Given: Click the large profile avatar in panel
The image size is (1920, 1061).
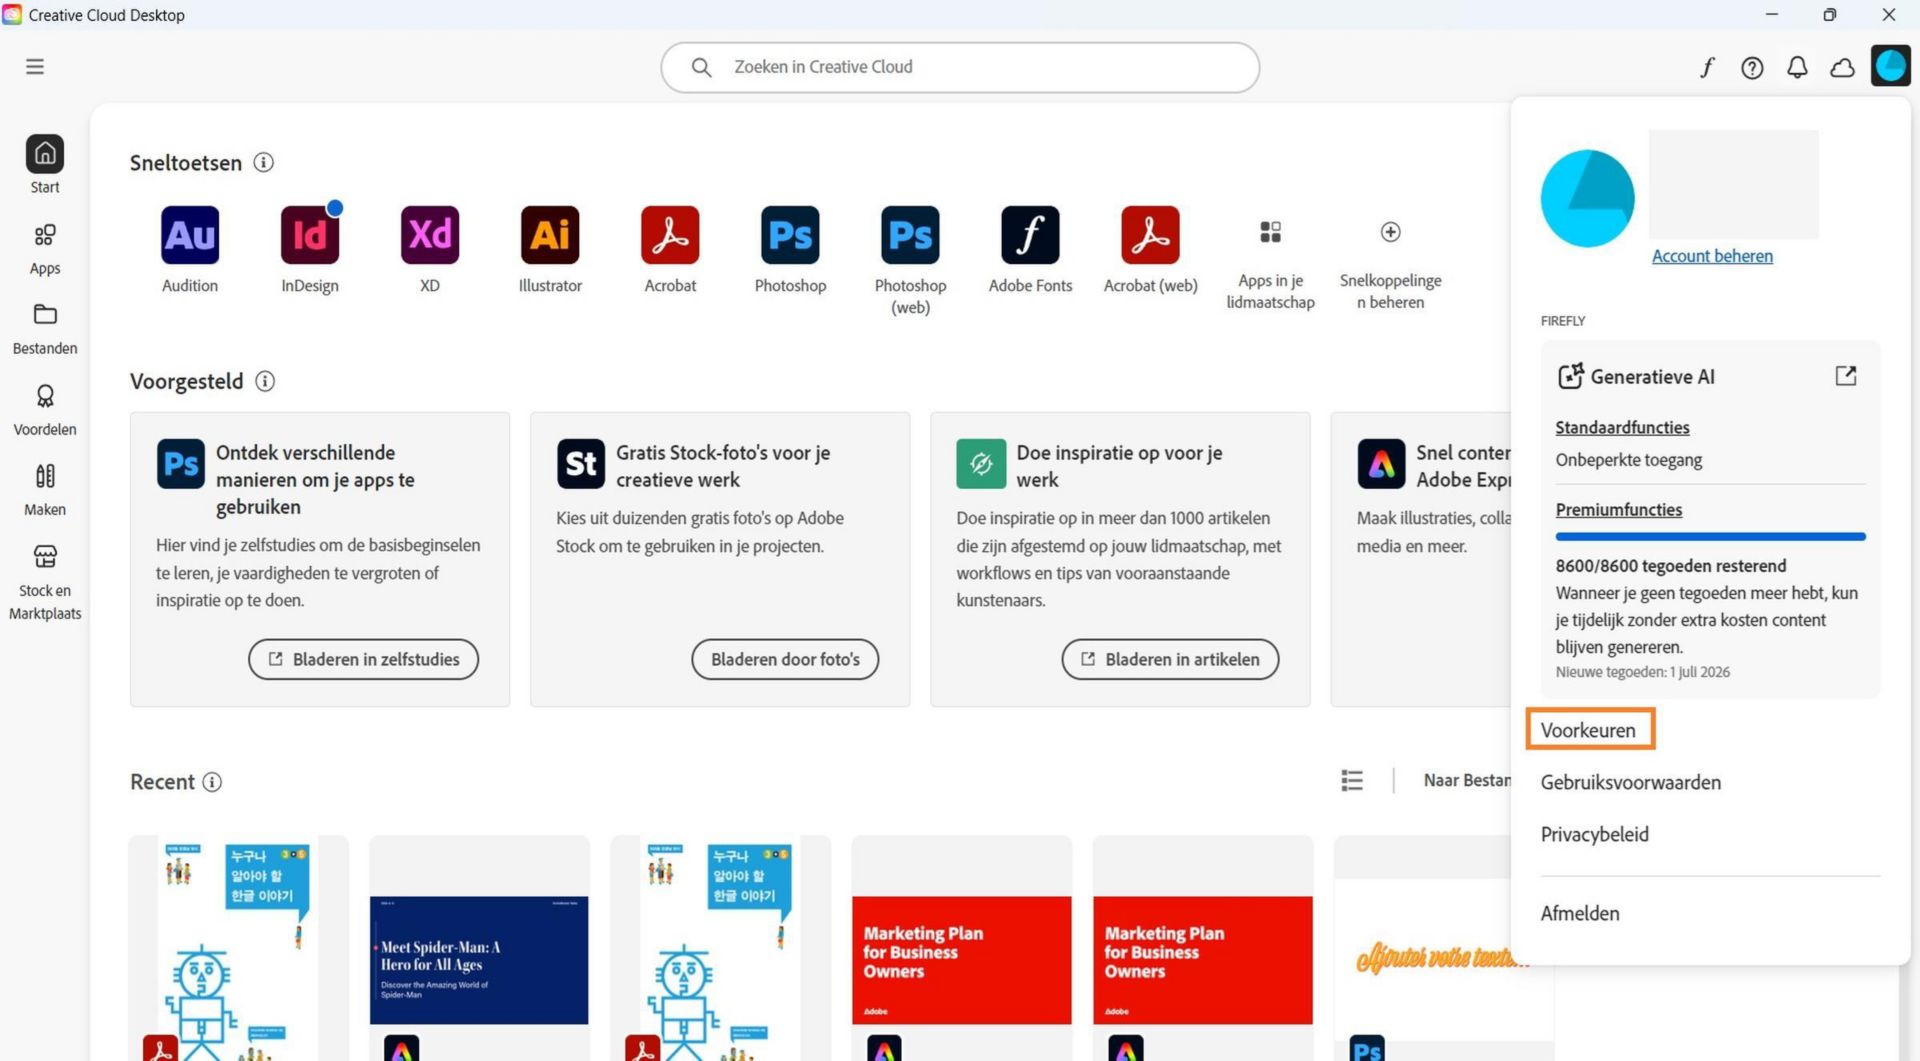Looking at the screenshot, I should (x=1587, y=199).
